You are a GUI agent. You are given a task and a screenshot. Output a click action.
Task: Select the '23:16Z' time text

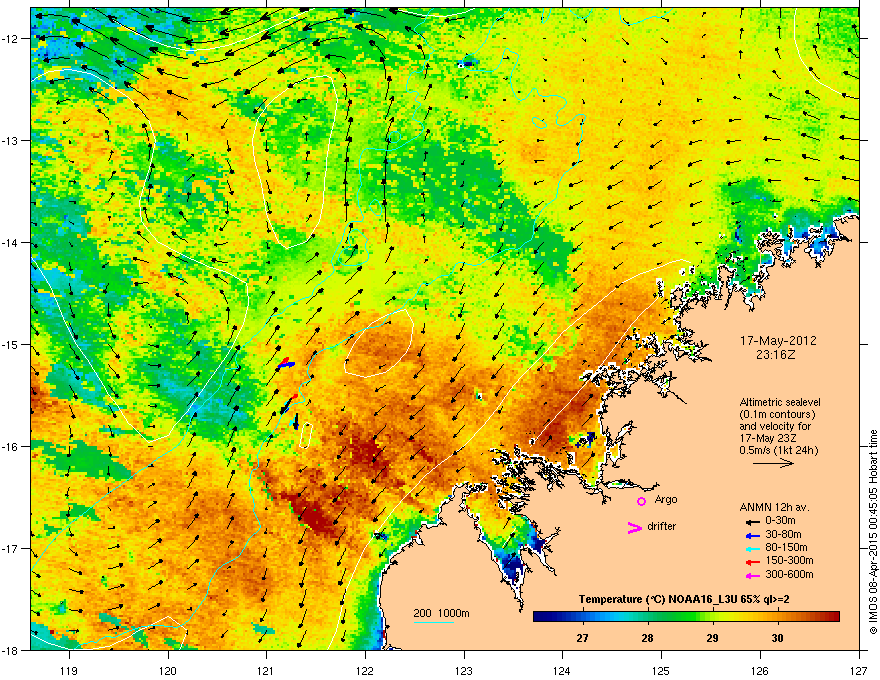[778, 355]
